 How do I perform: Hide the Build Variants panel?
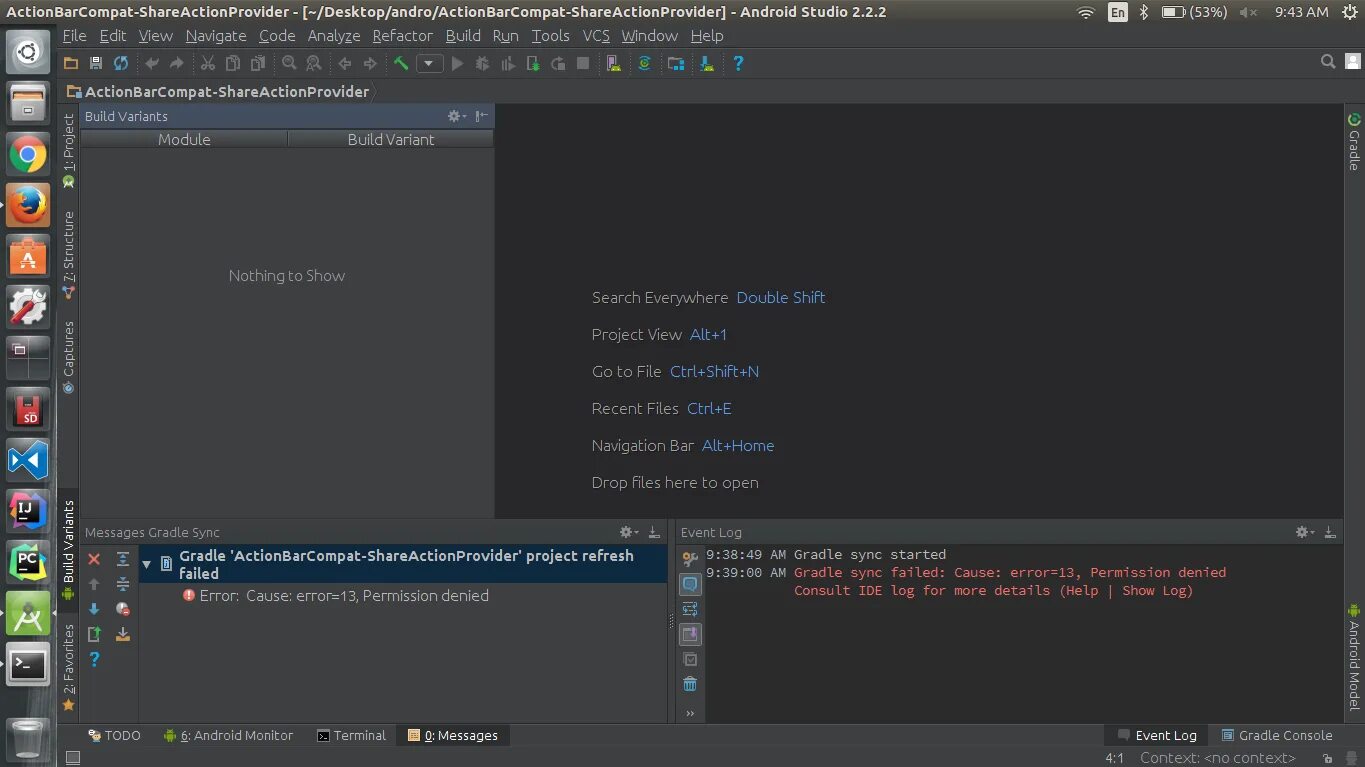[482, 116]
